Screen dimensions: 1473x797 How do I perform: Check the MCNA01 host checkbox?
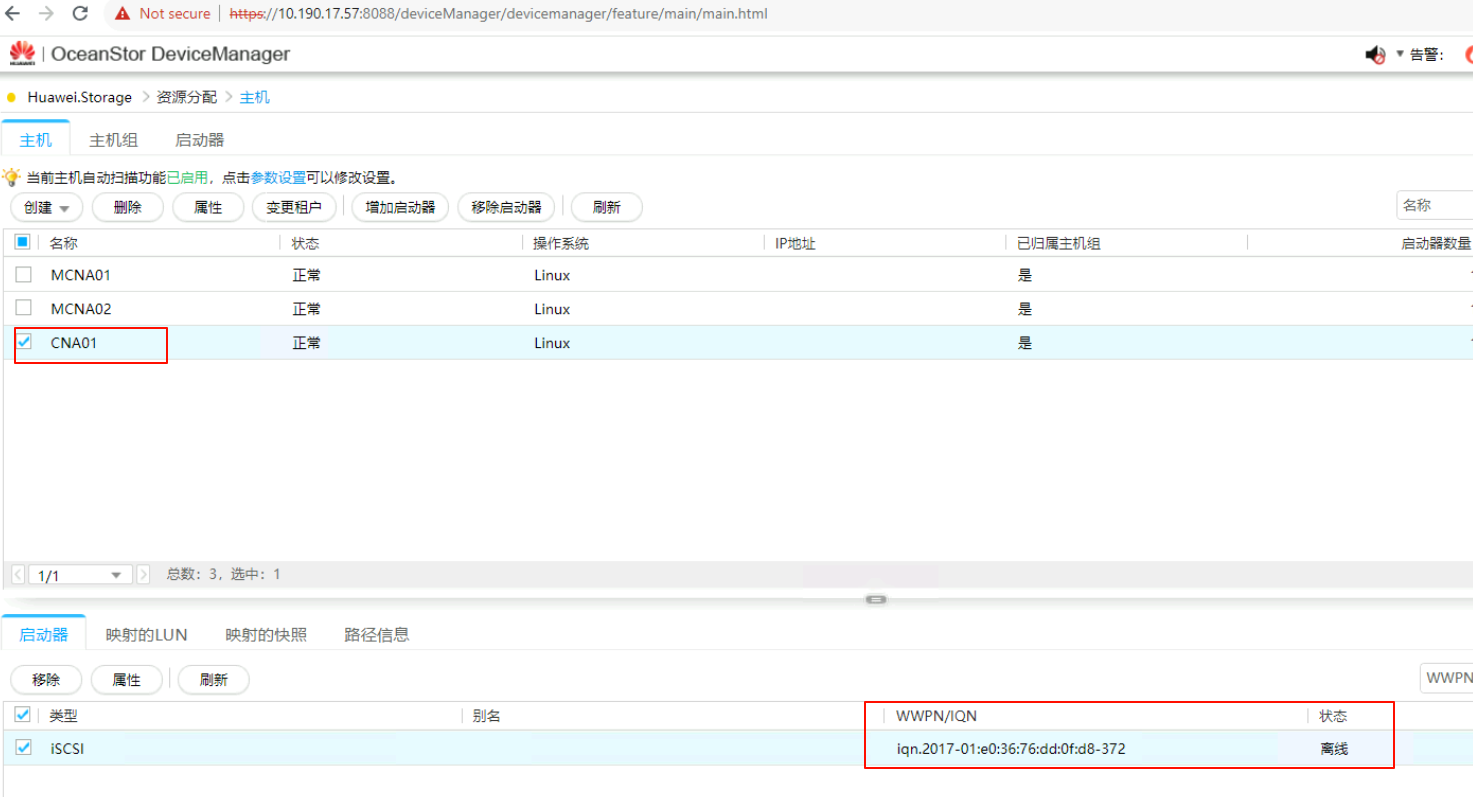(23, 275)
